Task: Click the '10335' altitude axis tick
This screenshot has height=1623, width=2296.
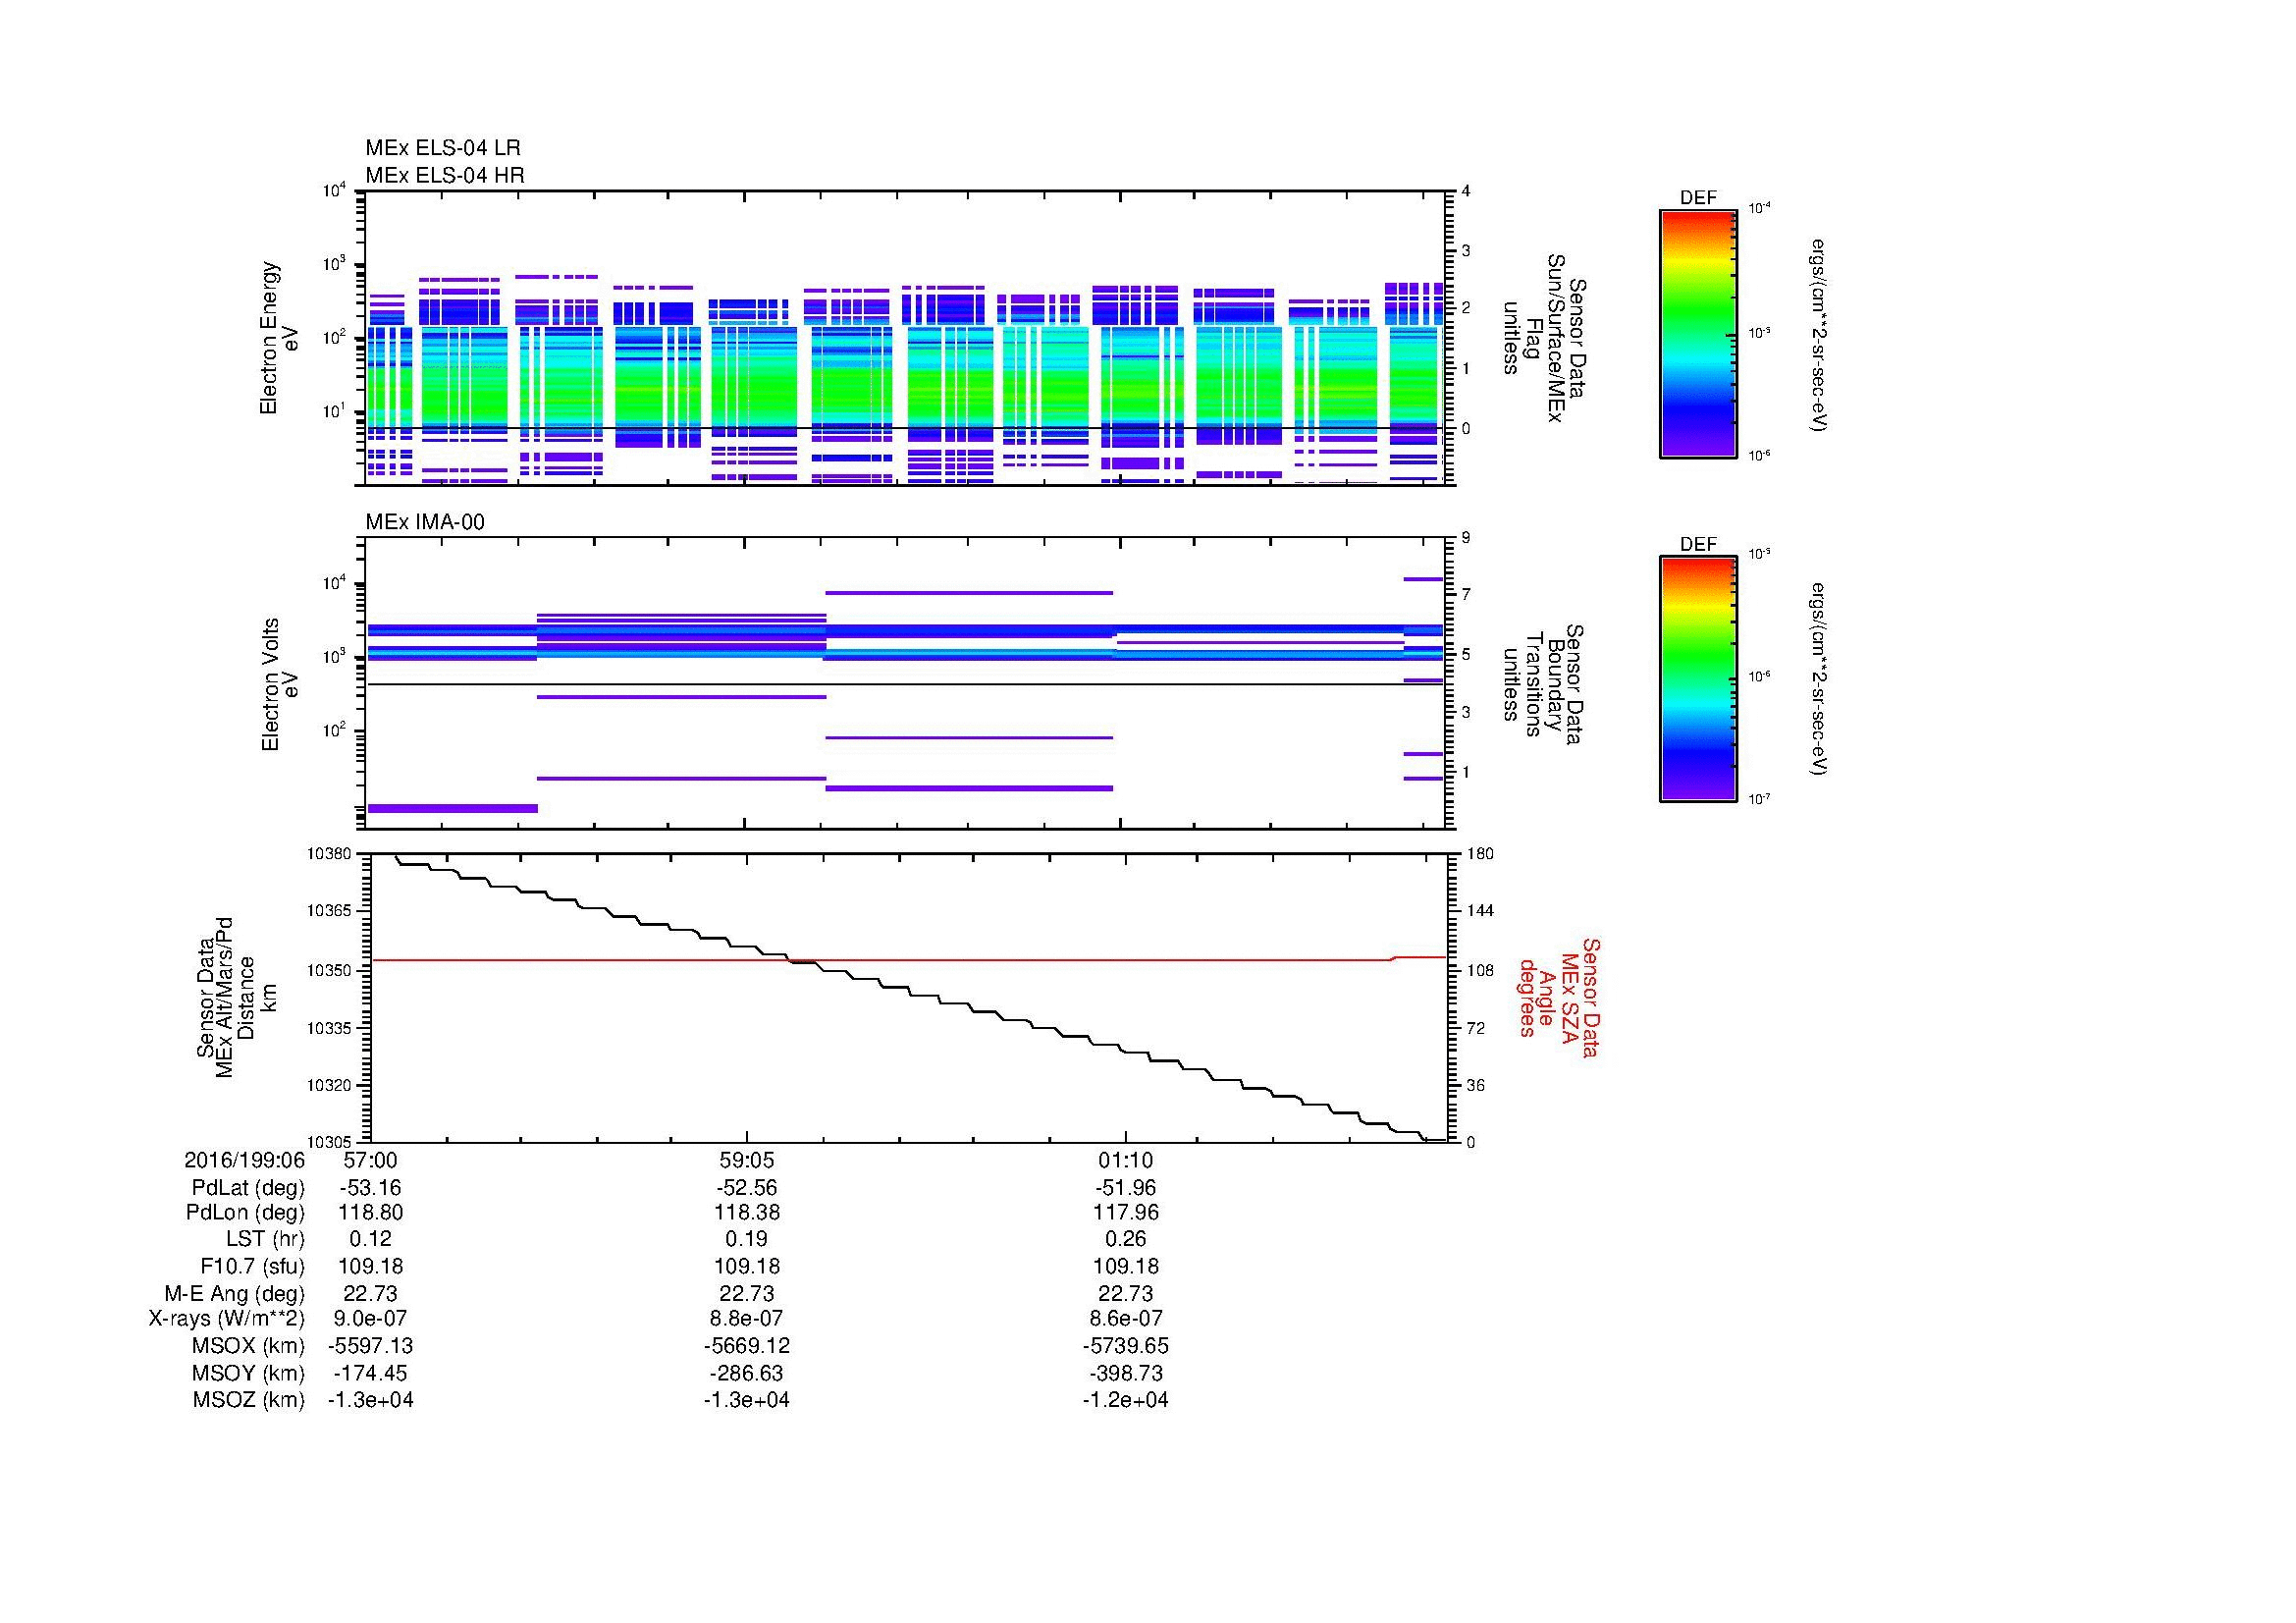Action: pyautogui.click(x=329, y=1027)
